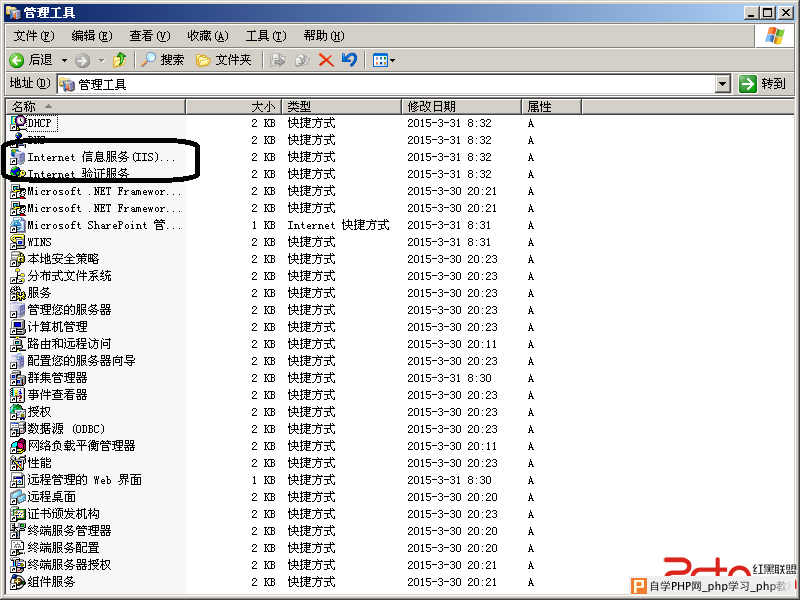Open the Views dropdown button

coord(384,60)
